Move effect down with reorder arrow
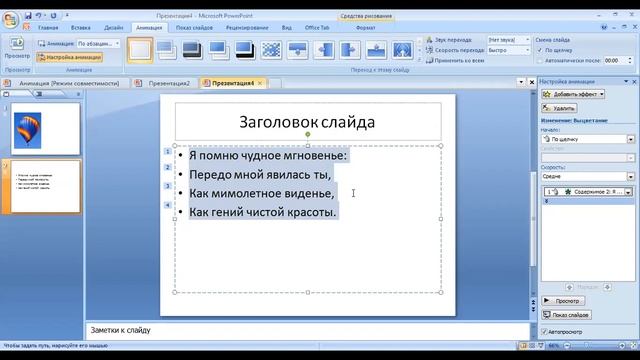This screenshot has width=640, height=360. click(607, 287)
